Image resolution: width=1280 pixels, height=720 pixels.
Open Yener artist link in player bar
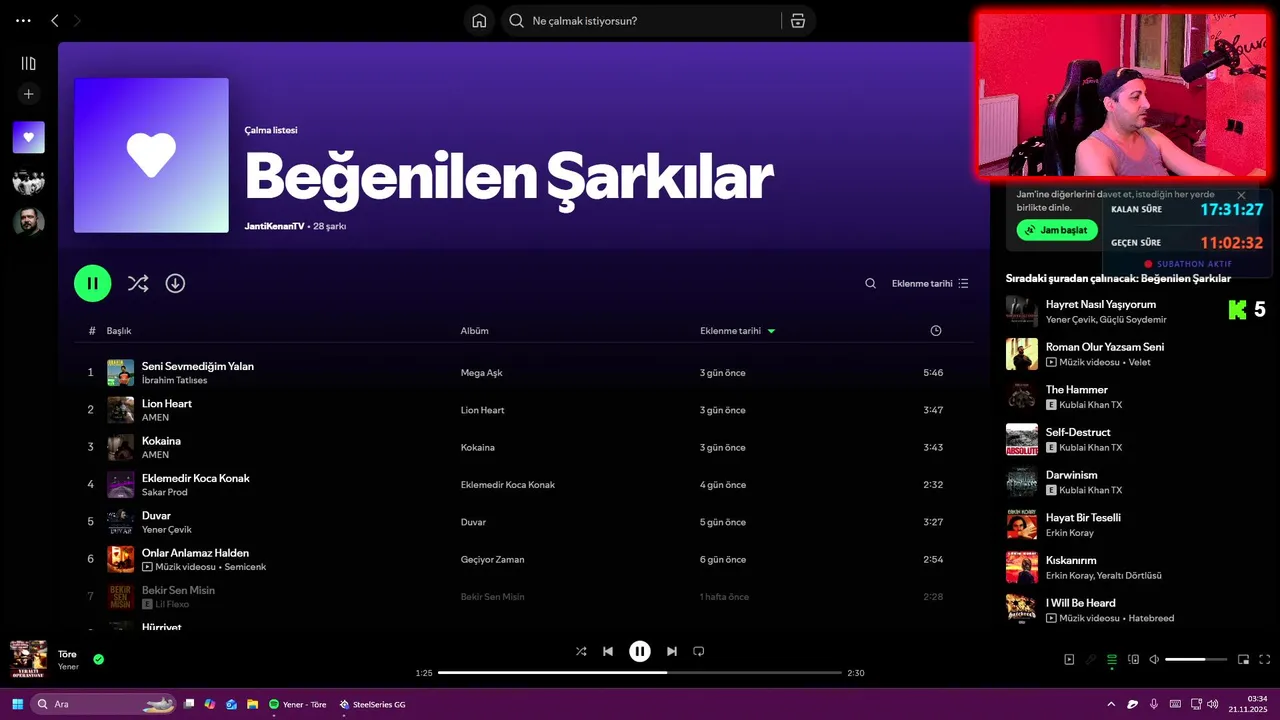[68, 667]
